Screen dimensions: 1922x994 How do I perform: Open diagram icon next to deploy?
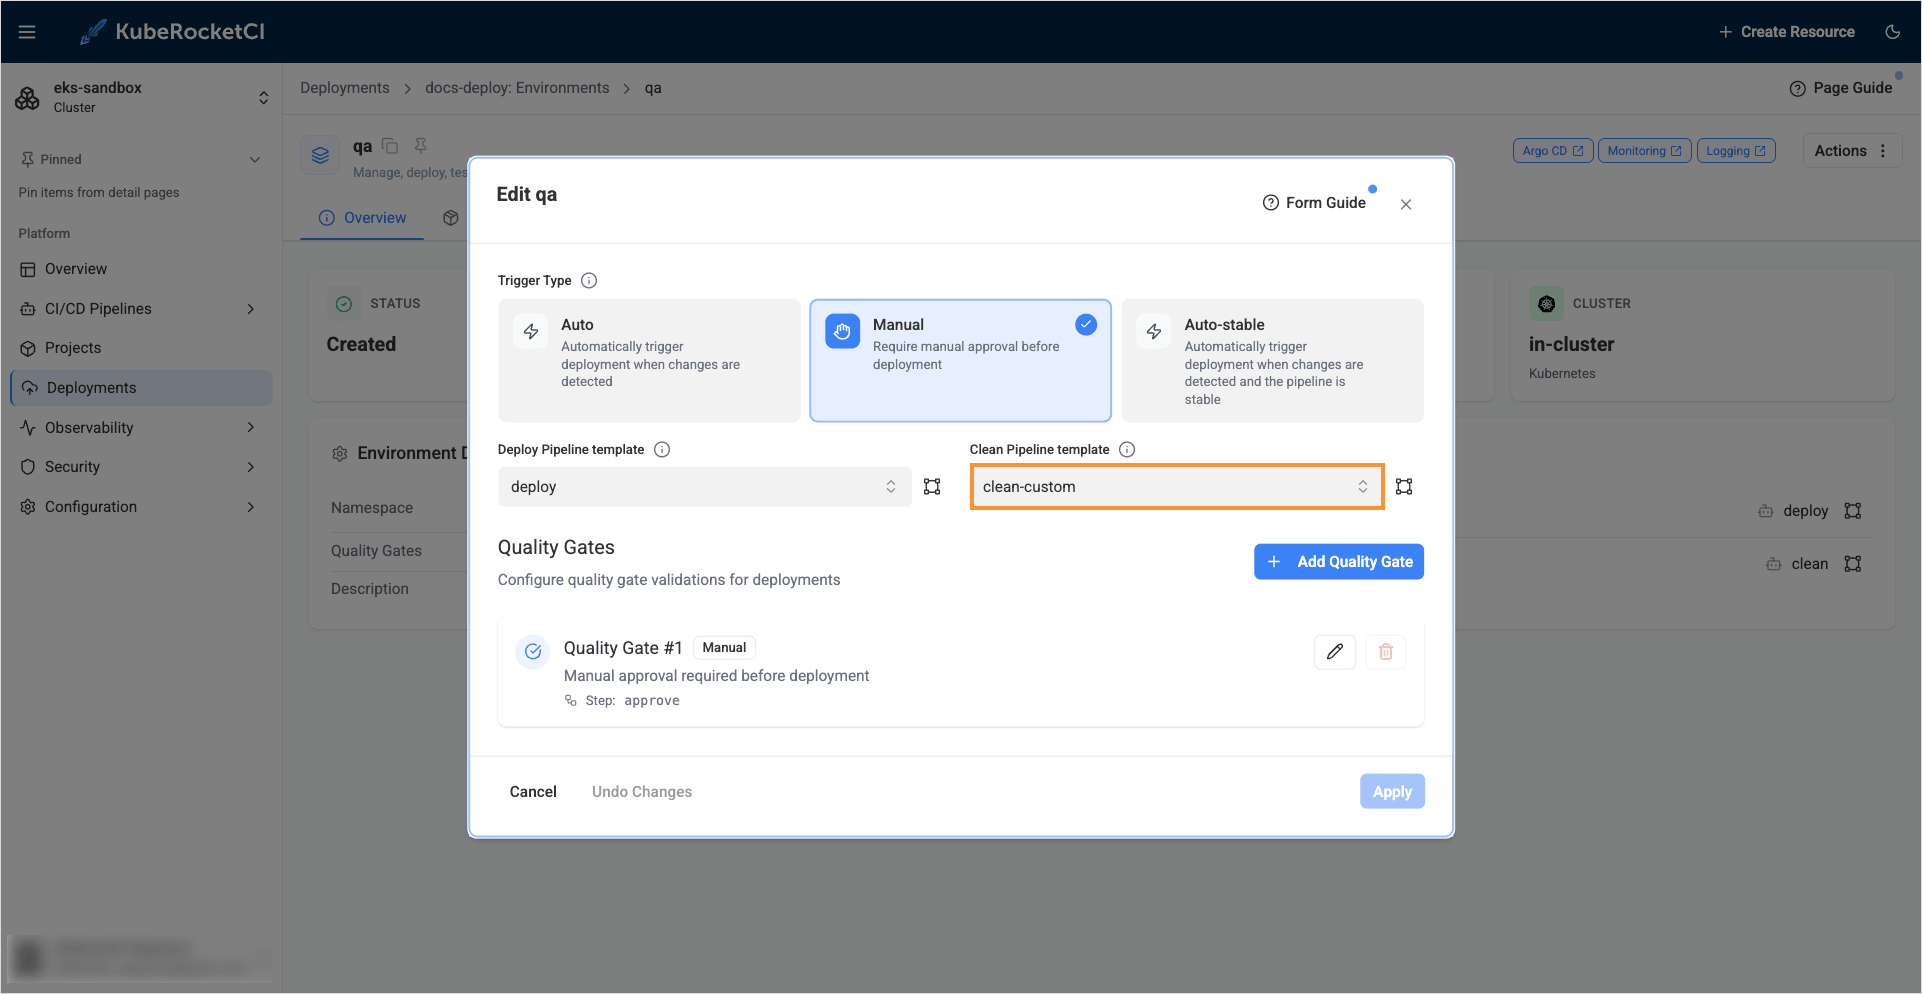[1853, 511]
